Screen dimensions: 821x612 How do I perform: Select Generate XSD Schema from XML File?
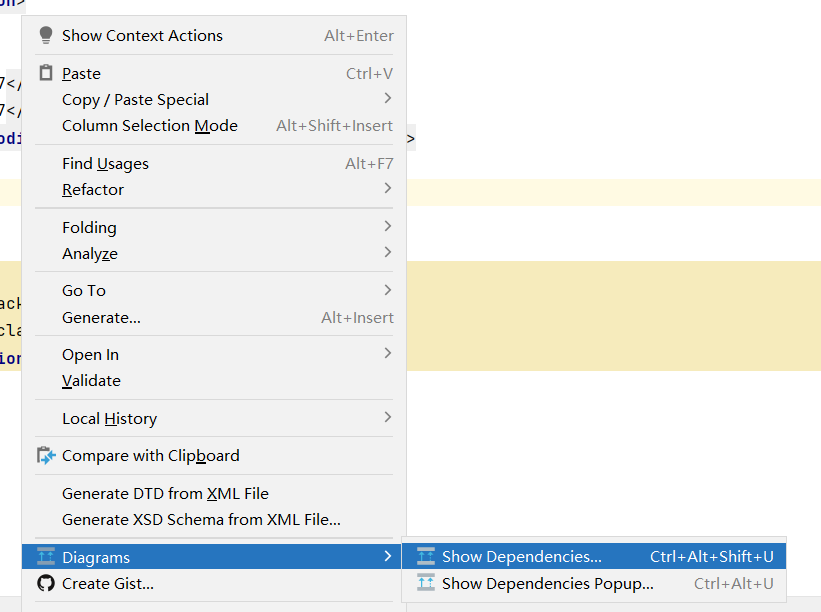click(201, 519)
